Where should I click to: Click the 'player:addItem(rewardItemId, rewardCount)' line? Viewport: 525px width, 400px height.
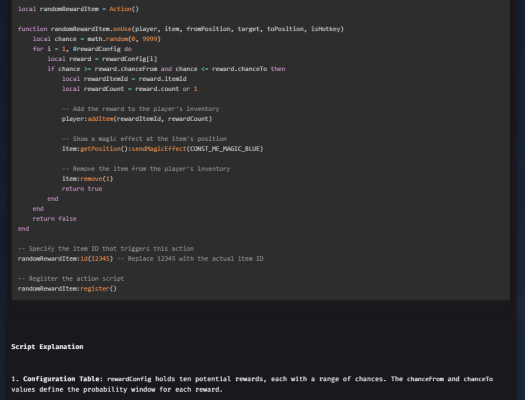[x=137, y=119]
